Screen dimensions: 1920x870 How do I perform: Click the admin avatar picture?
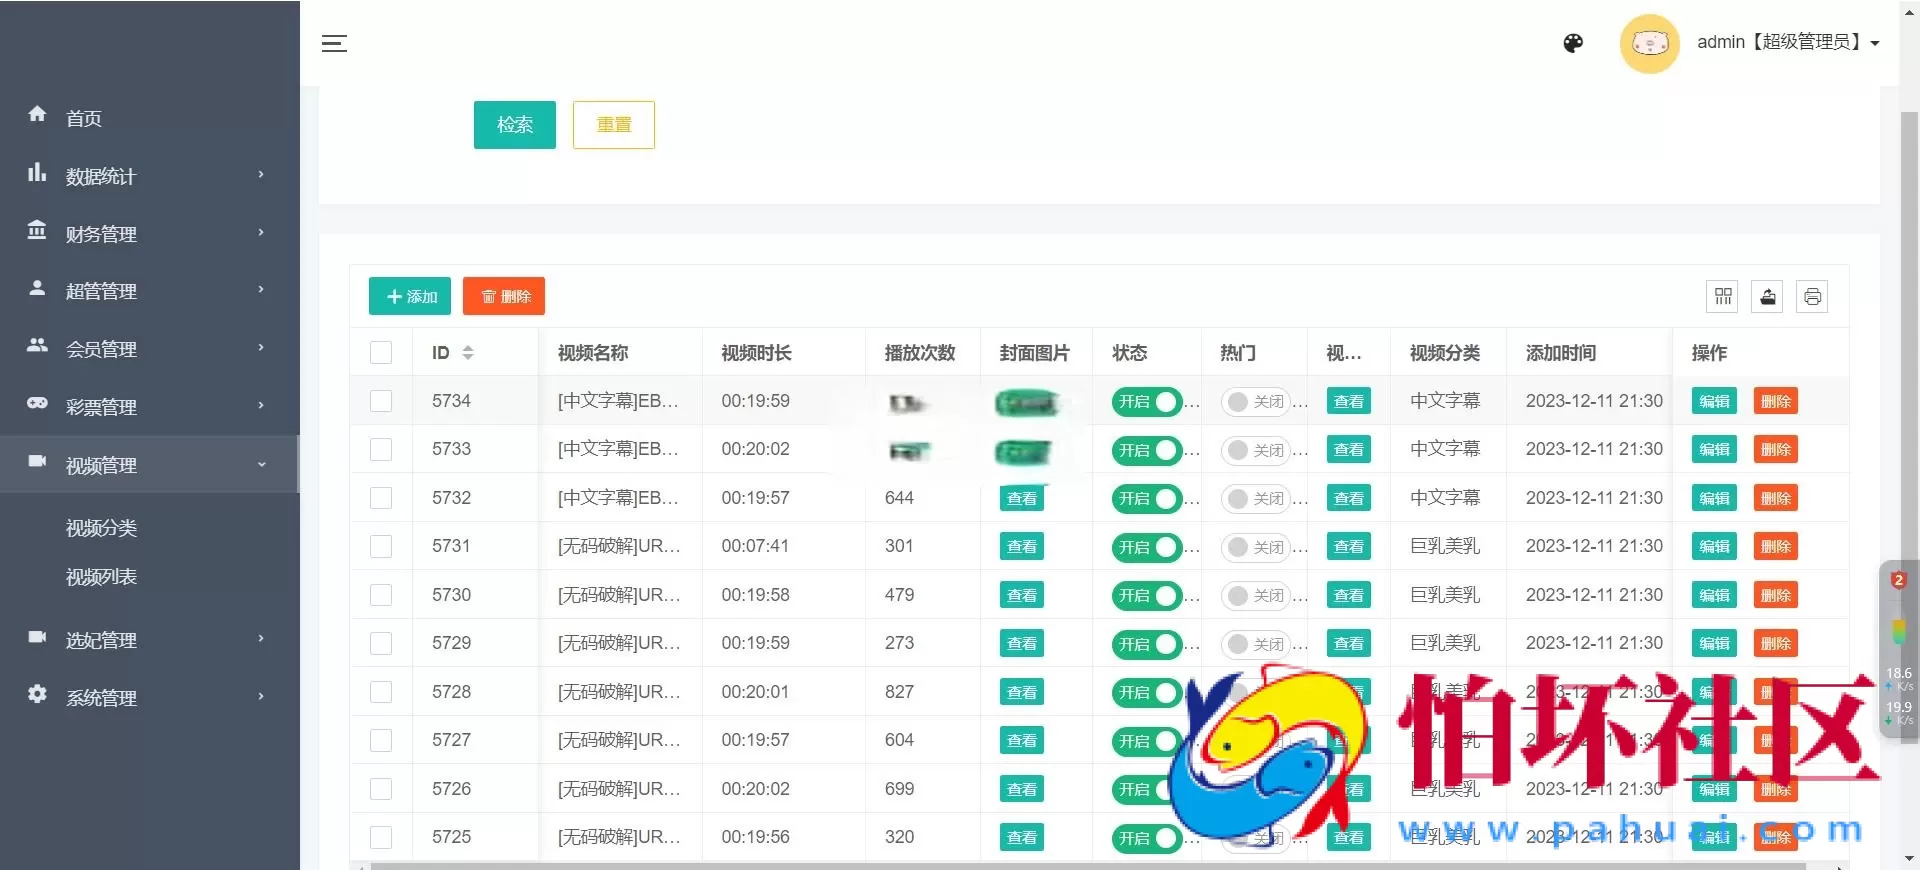coord(1649,43)
